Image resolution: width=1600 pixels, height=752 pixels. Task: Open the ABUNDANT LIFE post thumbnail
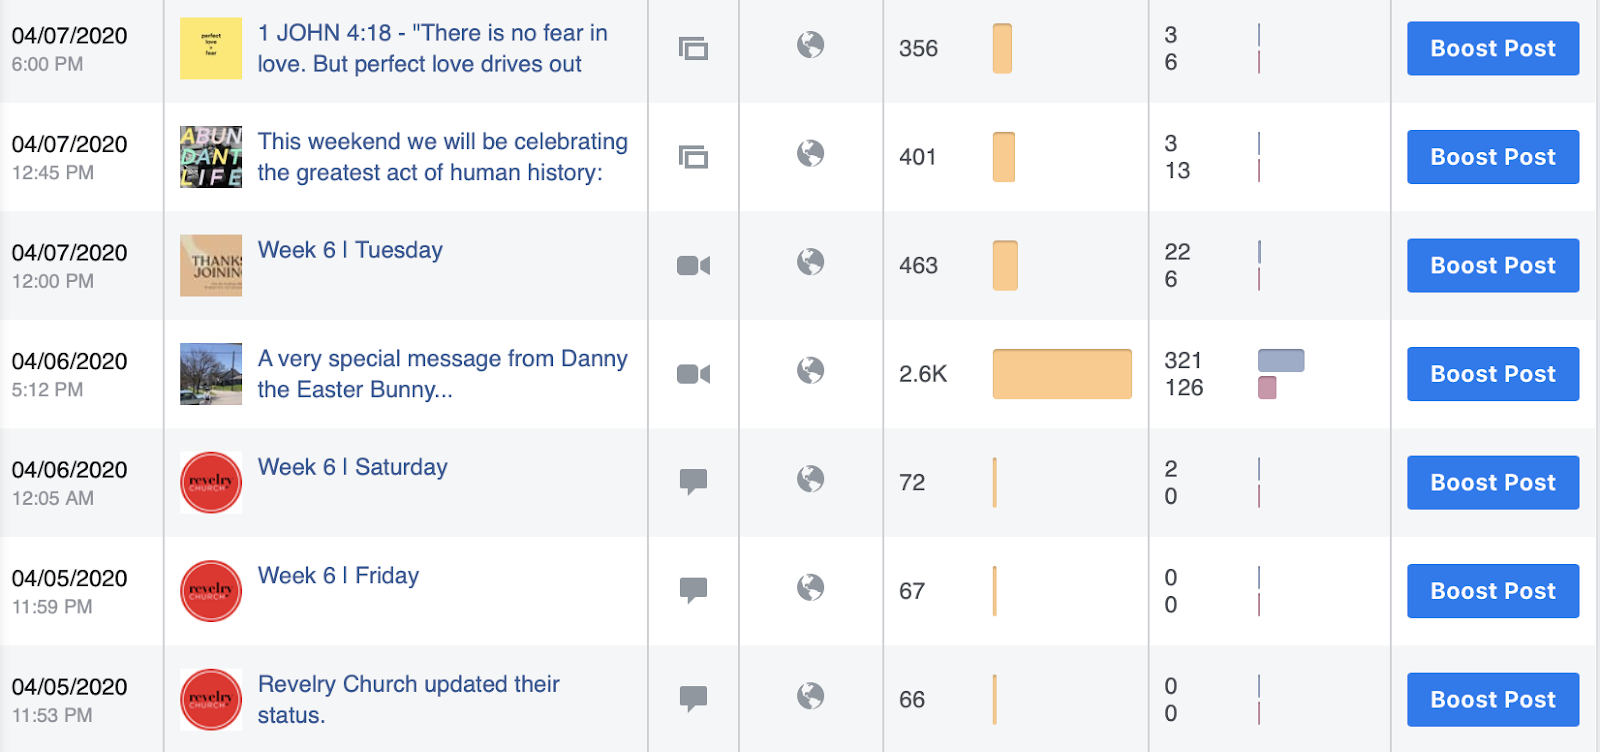211,157
